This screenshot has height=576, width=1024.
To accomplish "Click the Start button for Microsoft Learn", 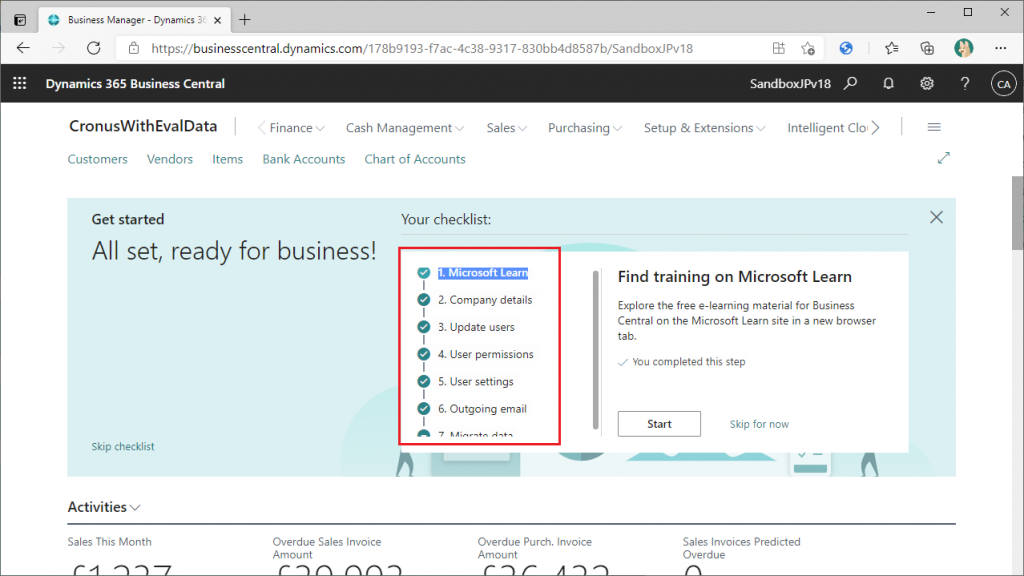I will pos(659,424).
